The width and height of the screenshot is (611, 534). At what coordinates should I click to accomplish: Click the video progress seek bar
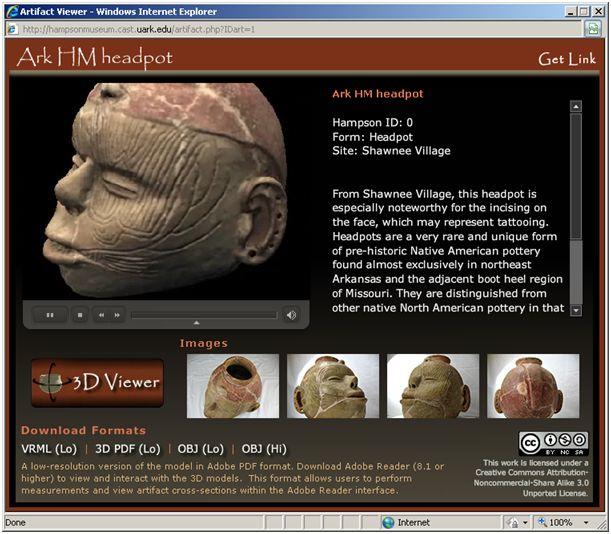click(x=204, y=315)
